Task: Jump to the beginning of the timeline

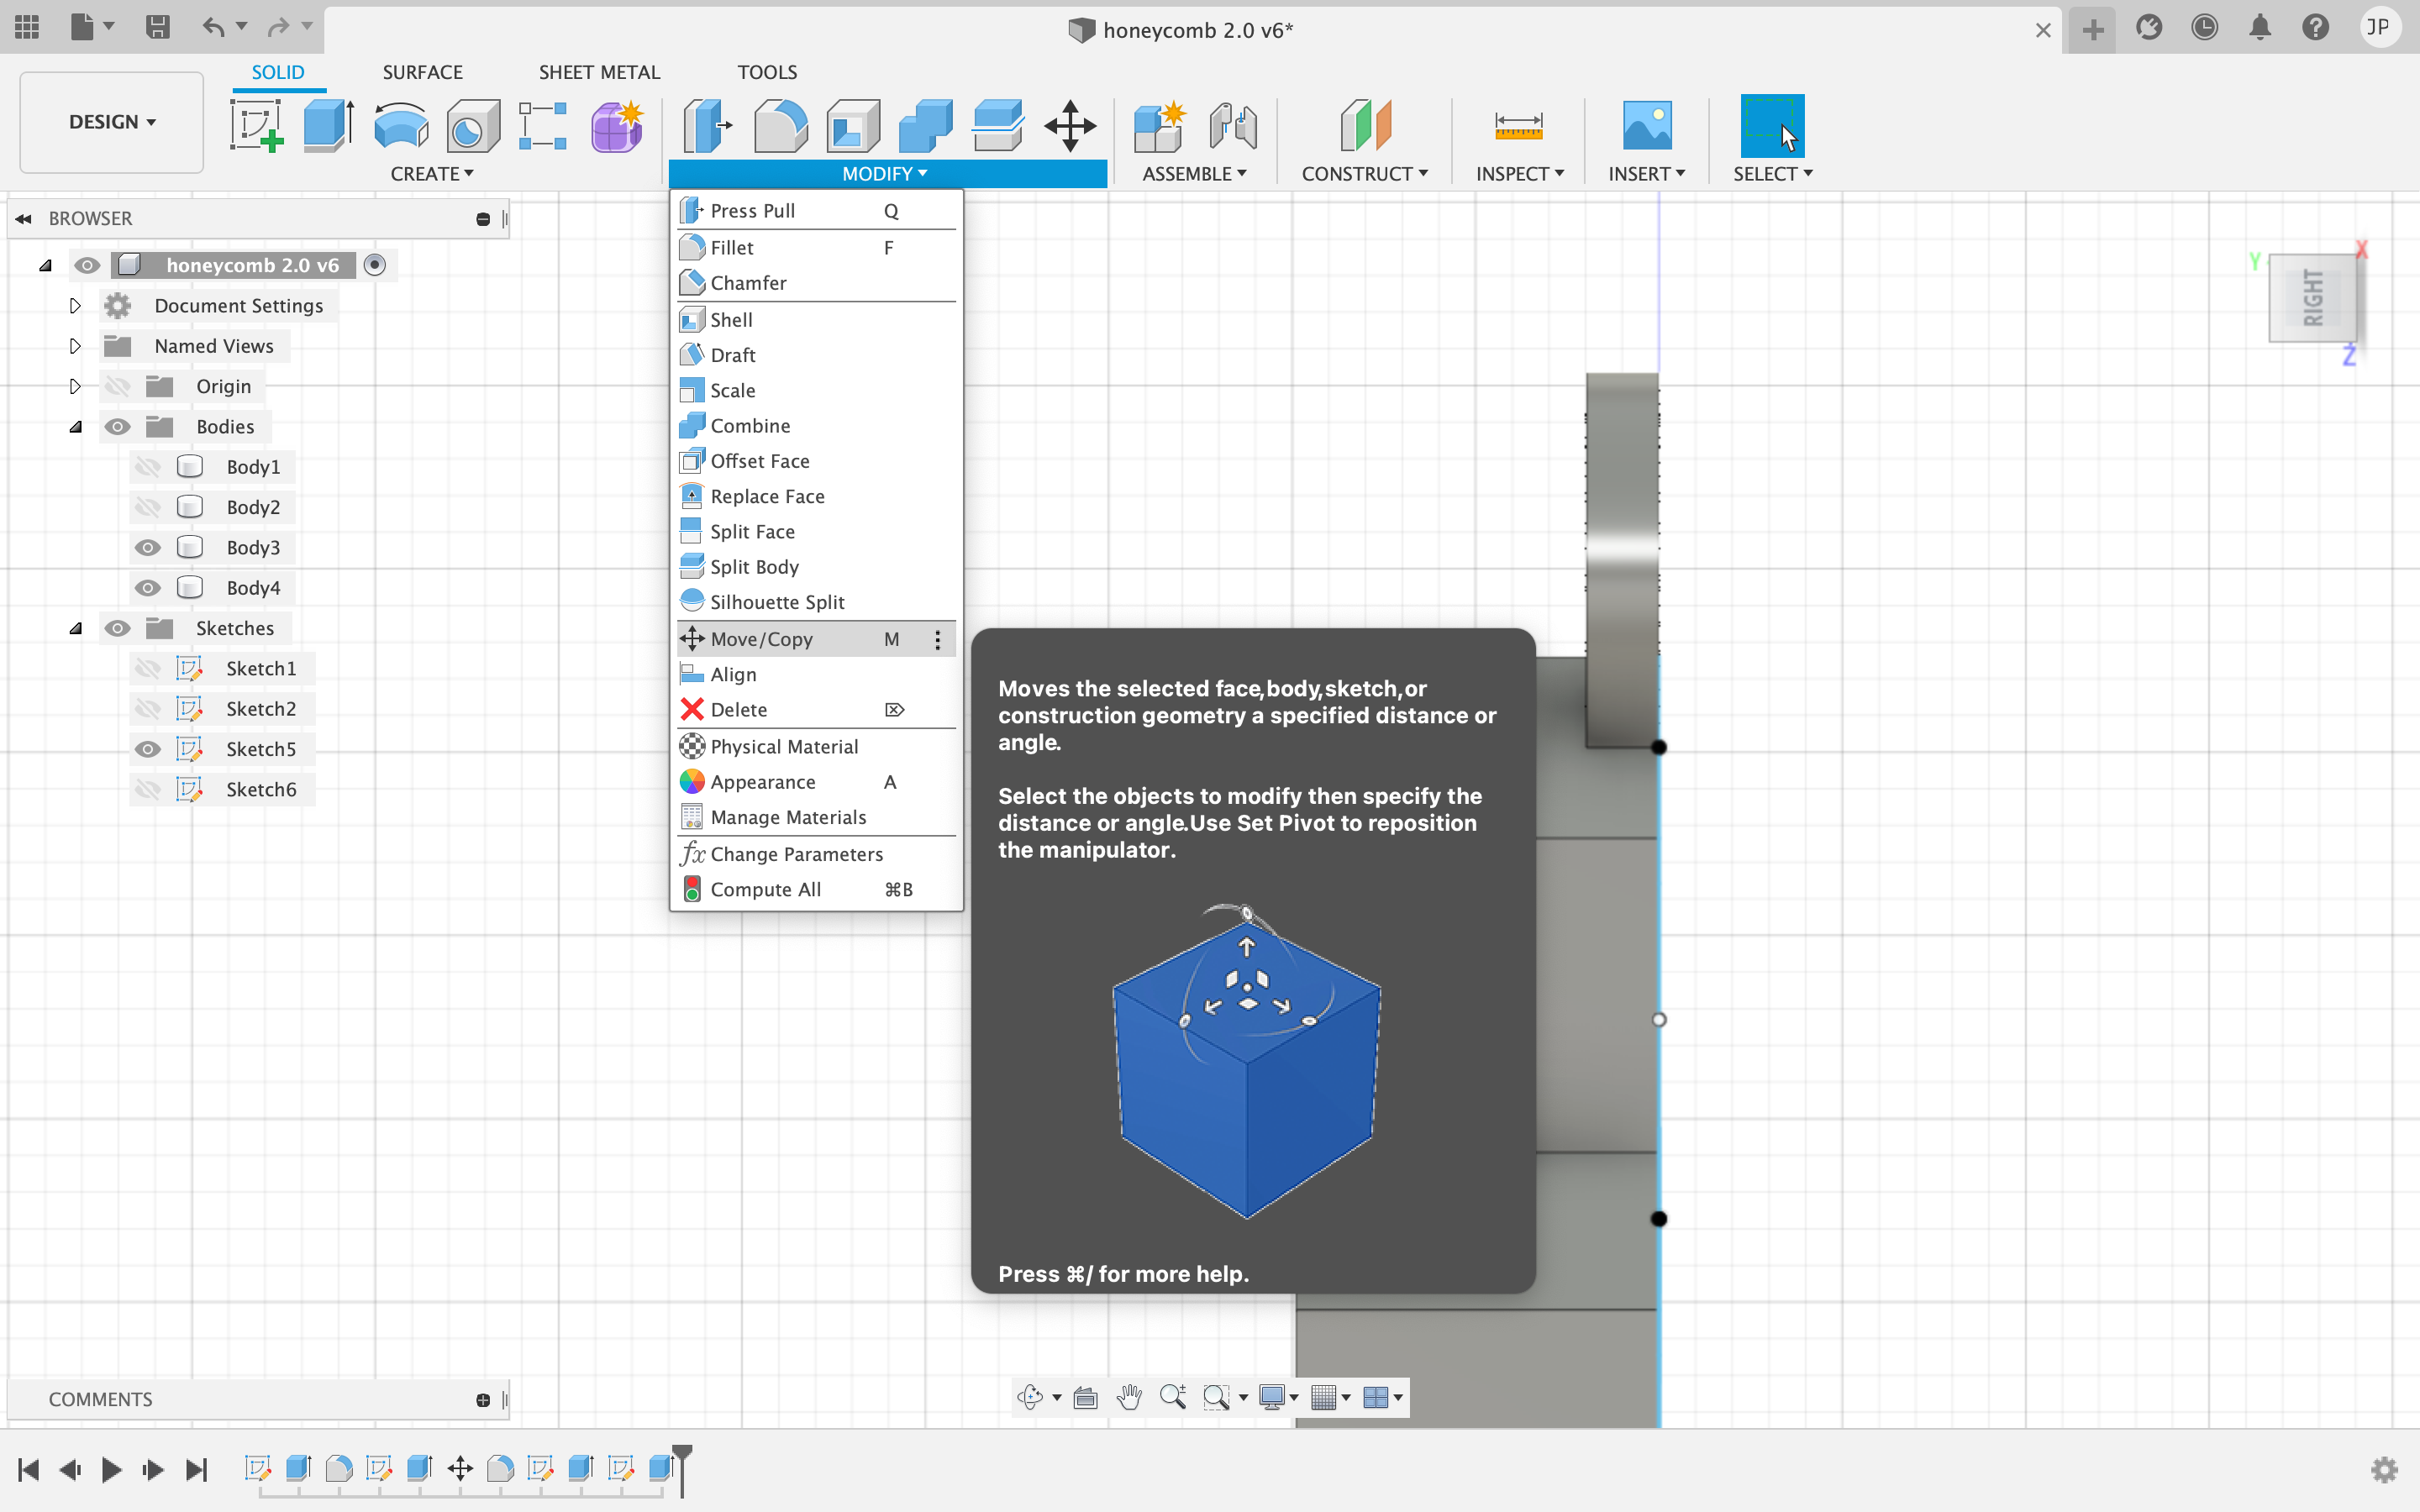Action: [x=28, y=1469]
